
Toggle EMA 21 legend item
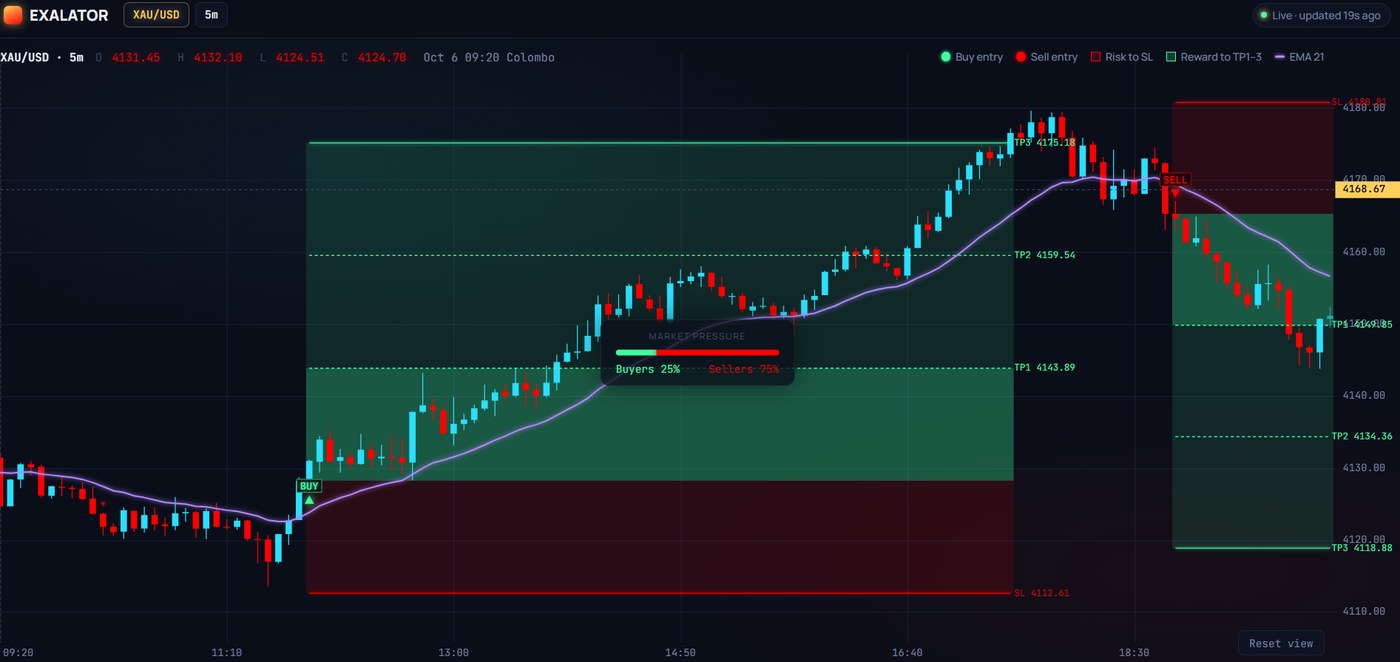coord(1299,57)
